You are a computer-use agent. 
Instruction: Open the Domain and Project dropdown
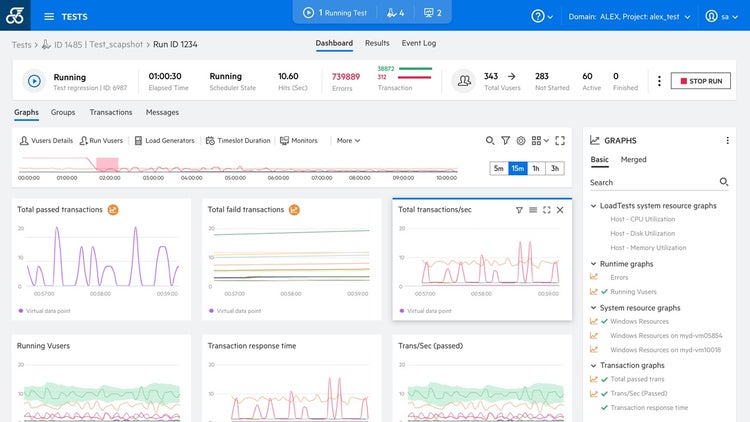tap(629, 17)
